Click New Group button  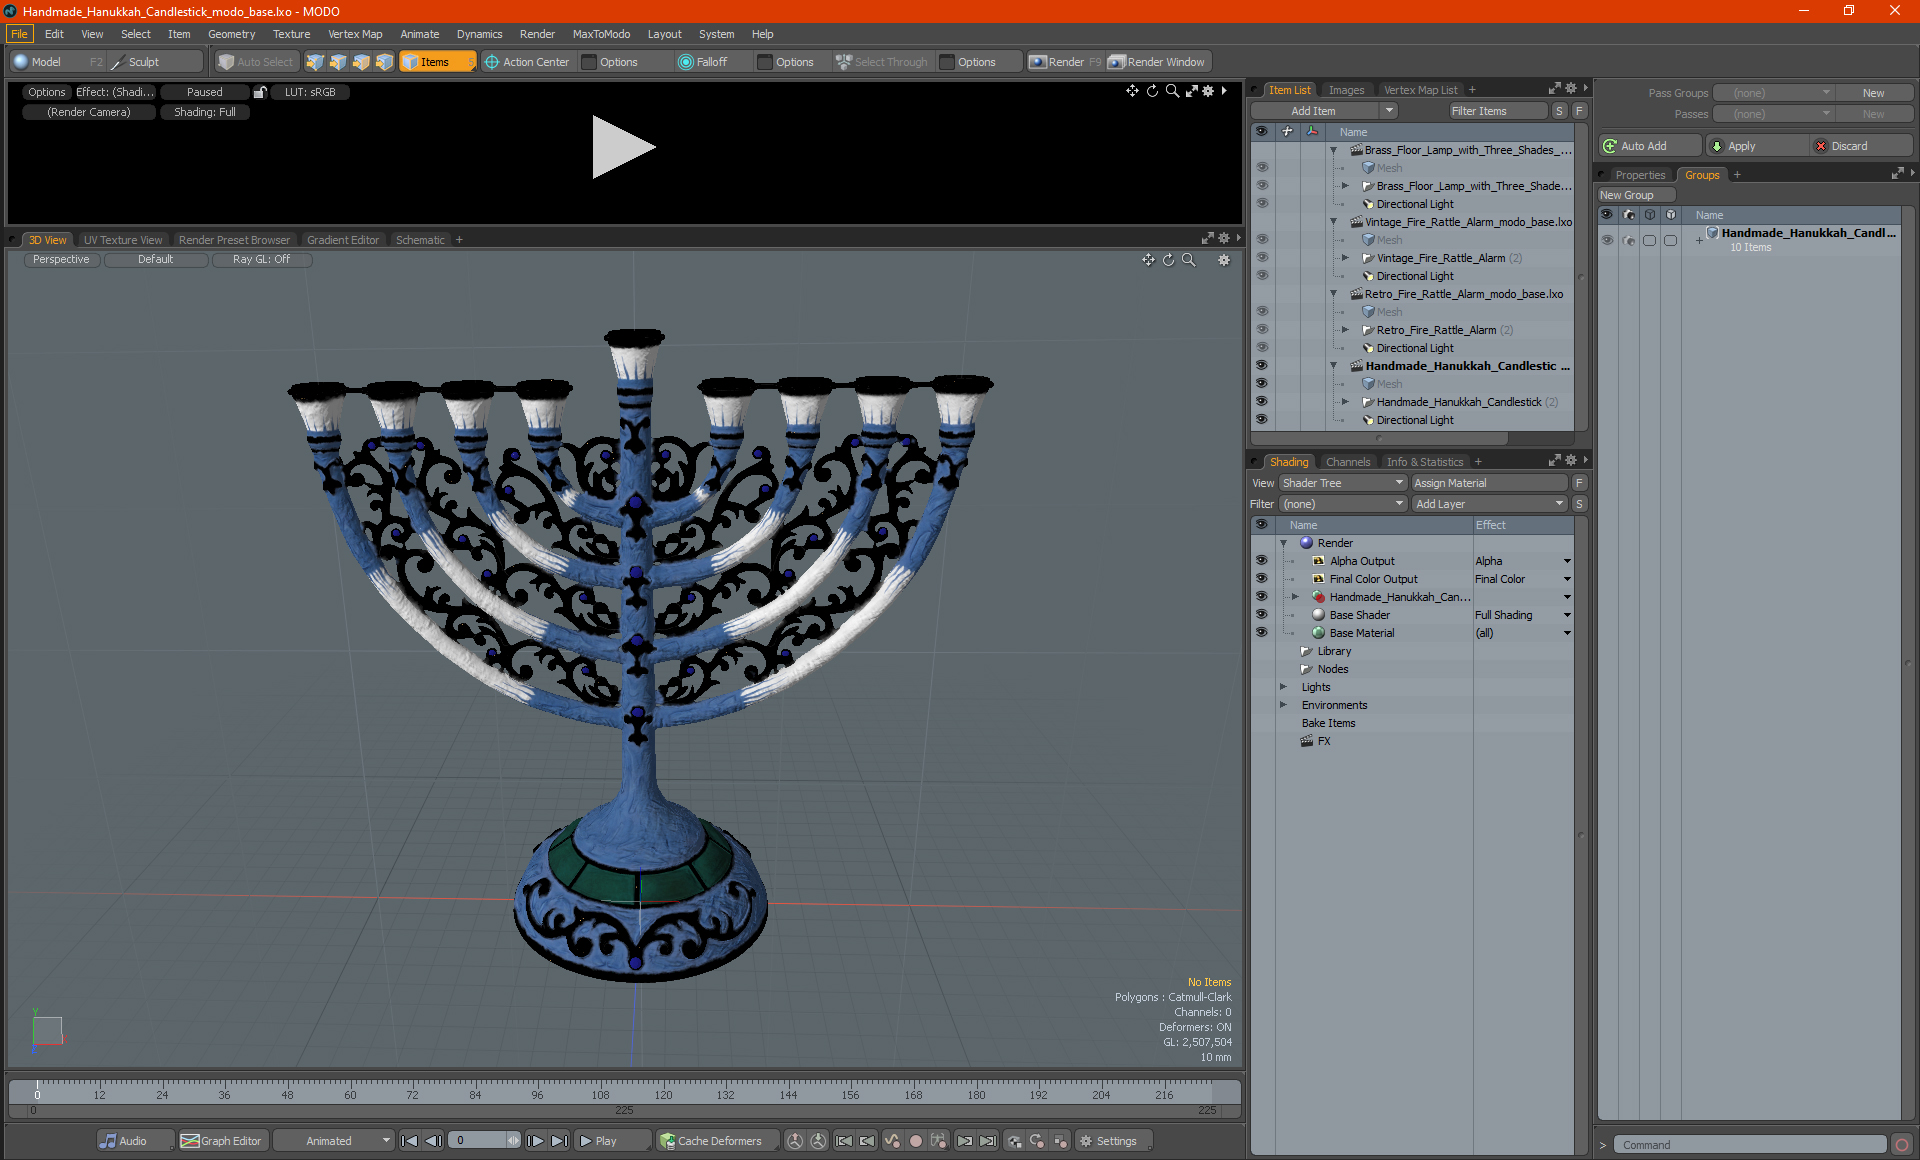[1636, 195]
